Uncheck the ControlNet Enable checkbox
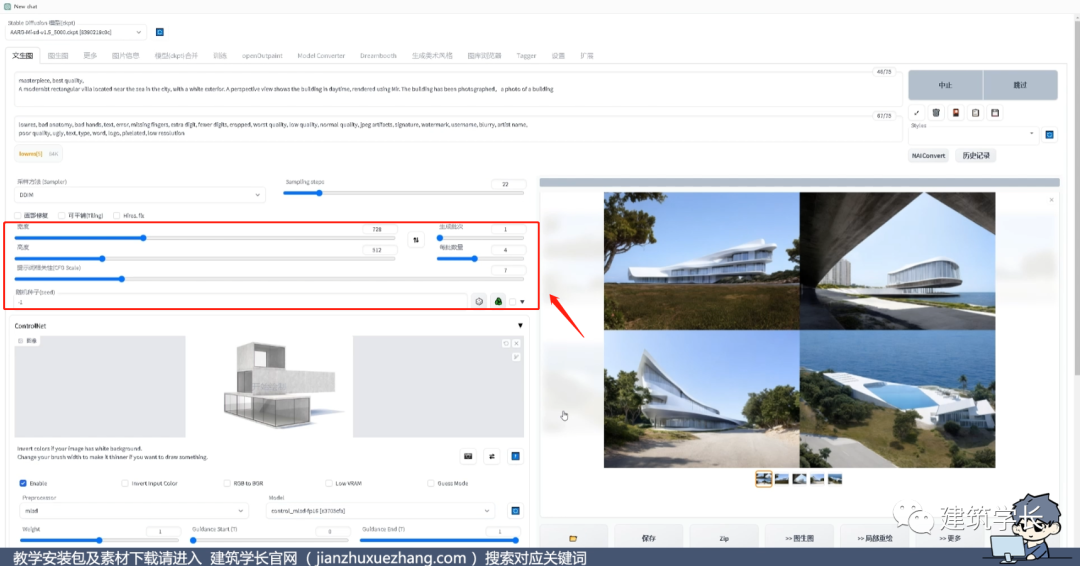1080x566 pixels. 23,483
